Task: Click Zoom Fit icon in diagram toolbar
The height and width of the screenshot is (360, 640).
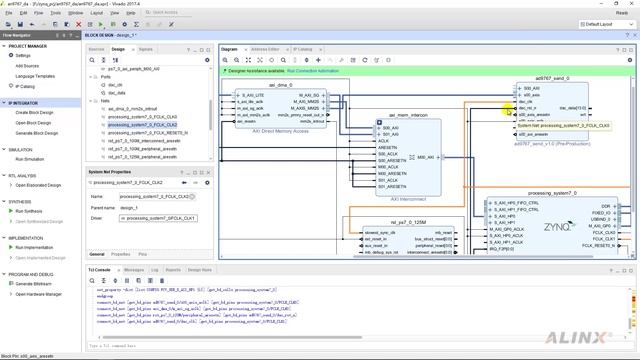Action: pyautogui.click(x=248, y=60)
